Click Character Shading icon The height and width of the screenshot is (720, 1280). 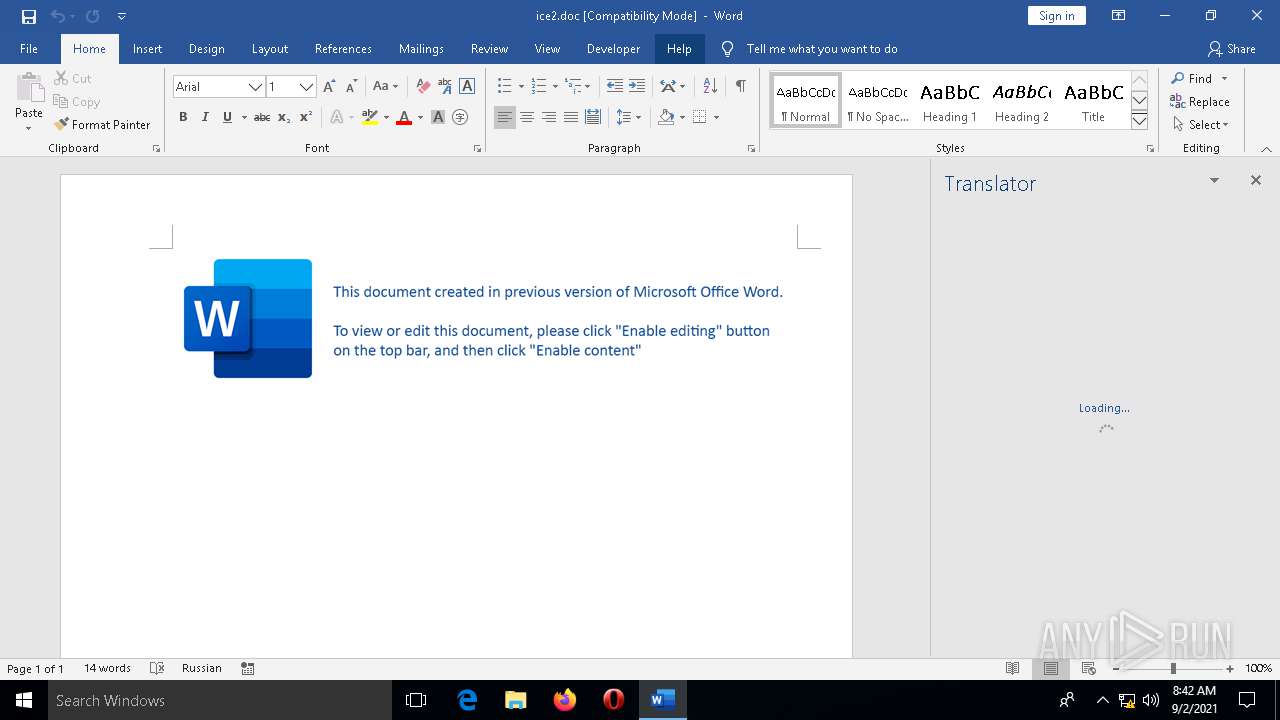click(438, 117)
